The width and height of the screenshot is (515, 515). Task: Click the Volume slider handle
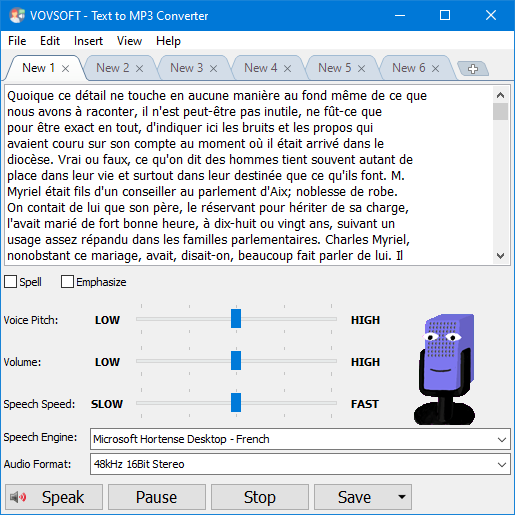(x=236, y=361)
